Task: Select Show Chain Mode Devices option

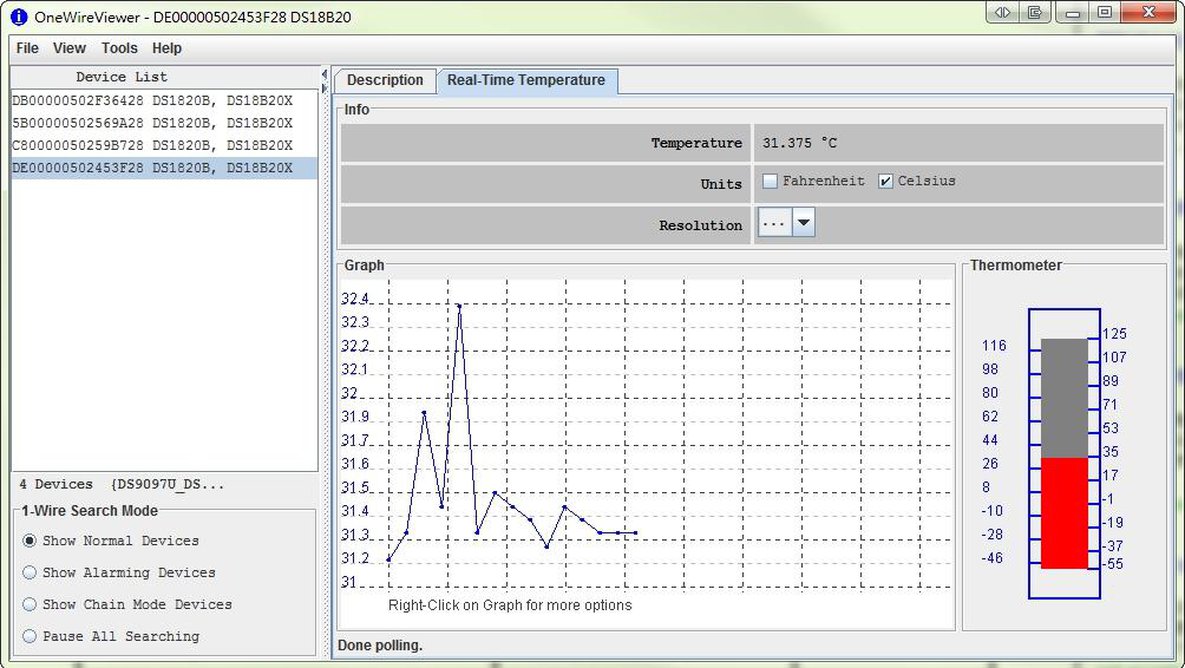Action: click(30, 605)
